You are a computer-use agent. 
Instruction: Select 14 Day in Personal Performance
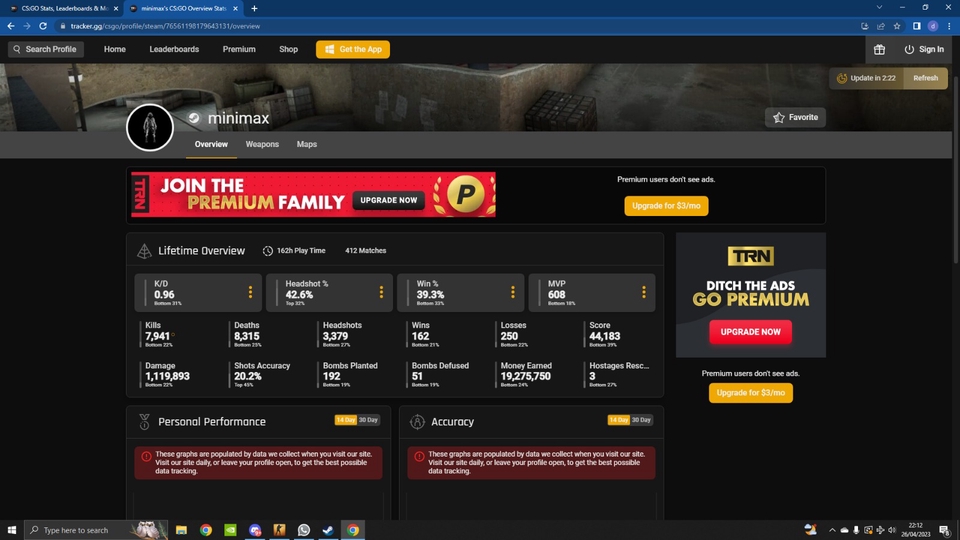[345, 420]
